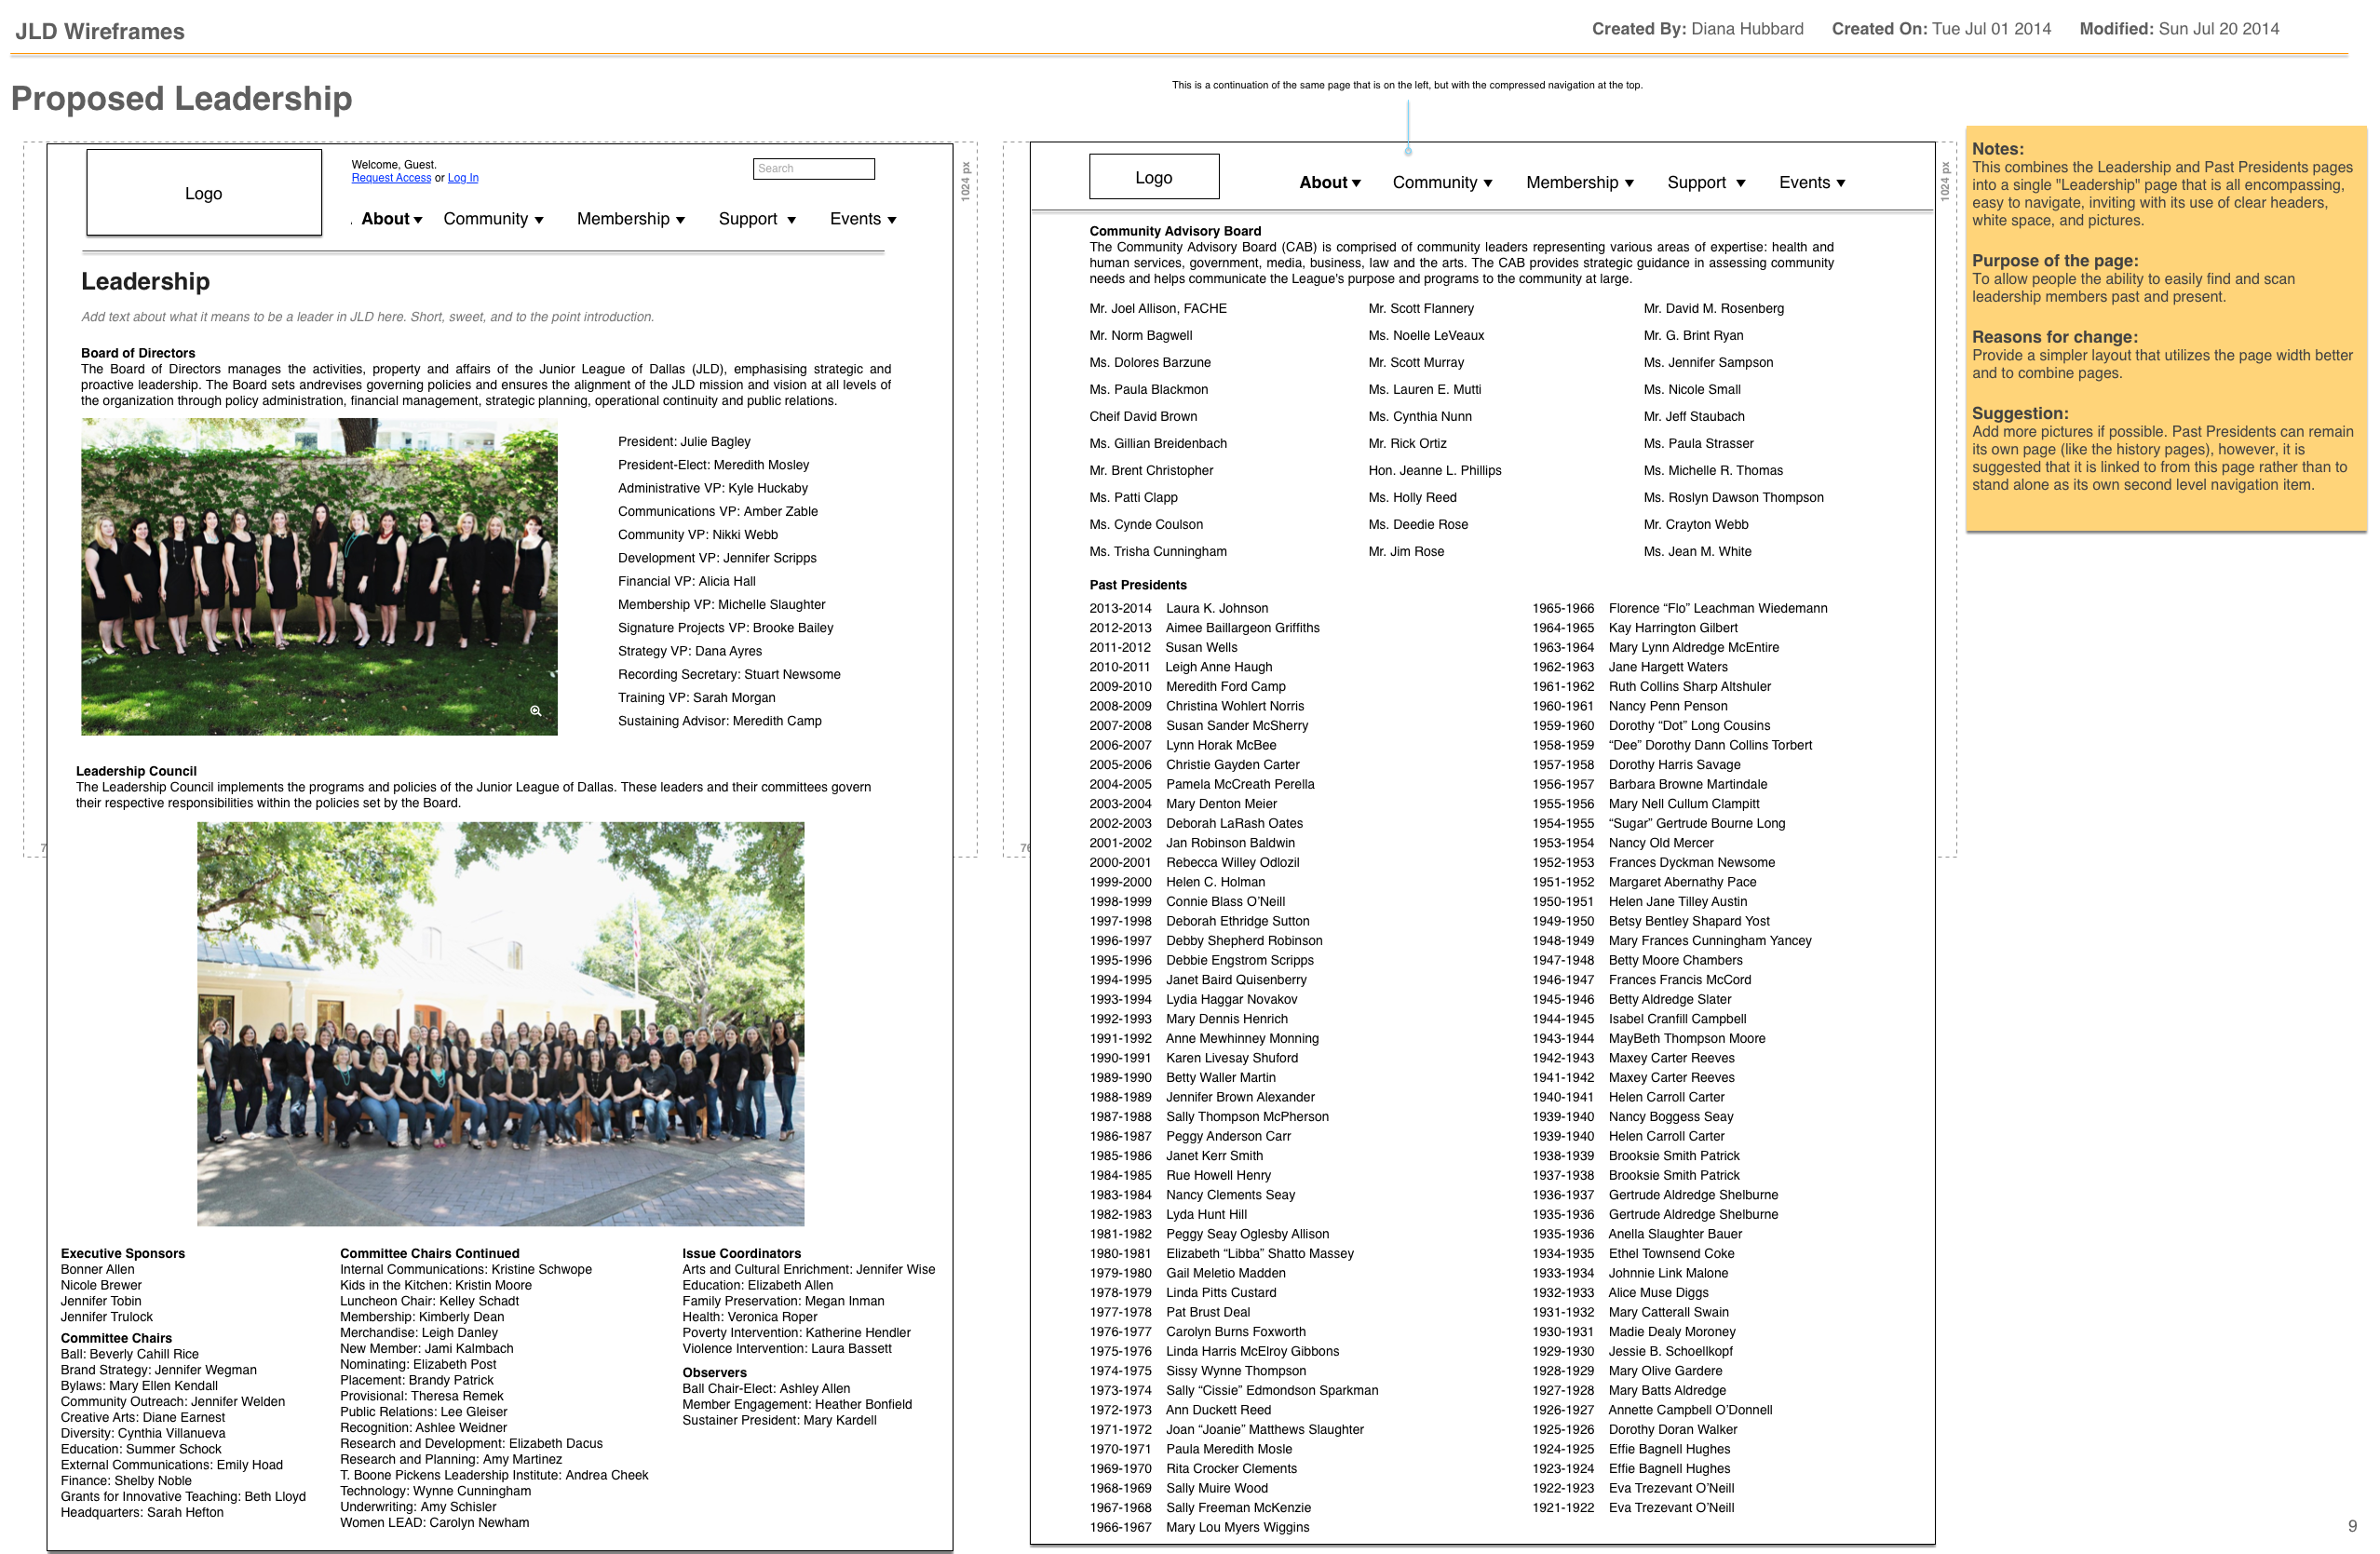Click the Modified: Sun Jul 20 2014 text
Image resolution: width=2380 pixels, height=1554 pixels.
coord(2179,29)
